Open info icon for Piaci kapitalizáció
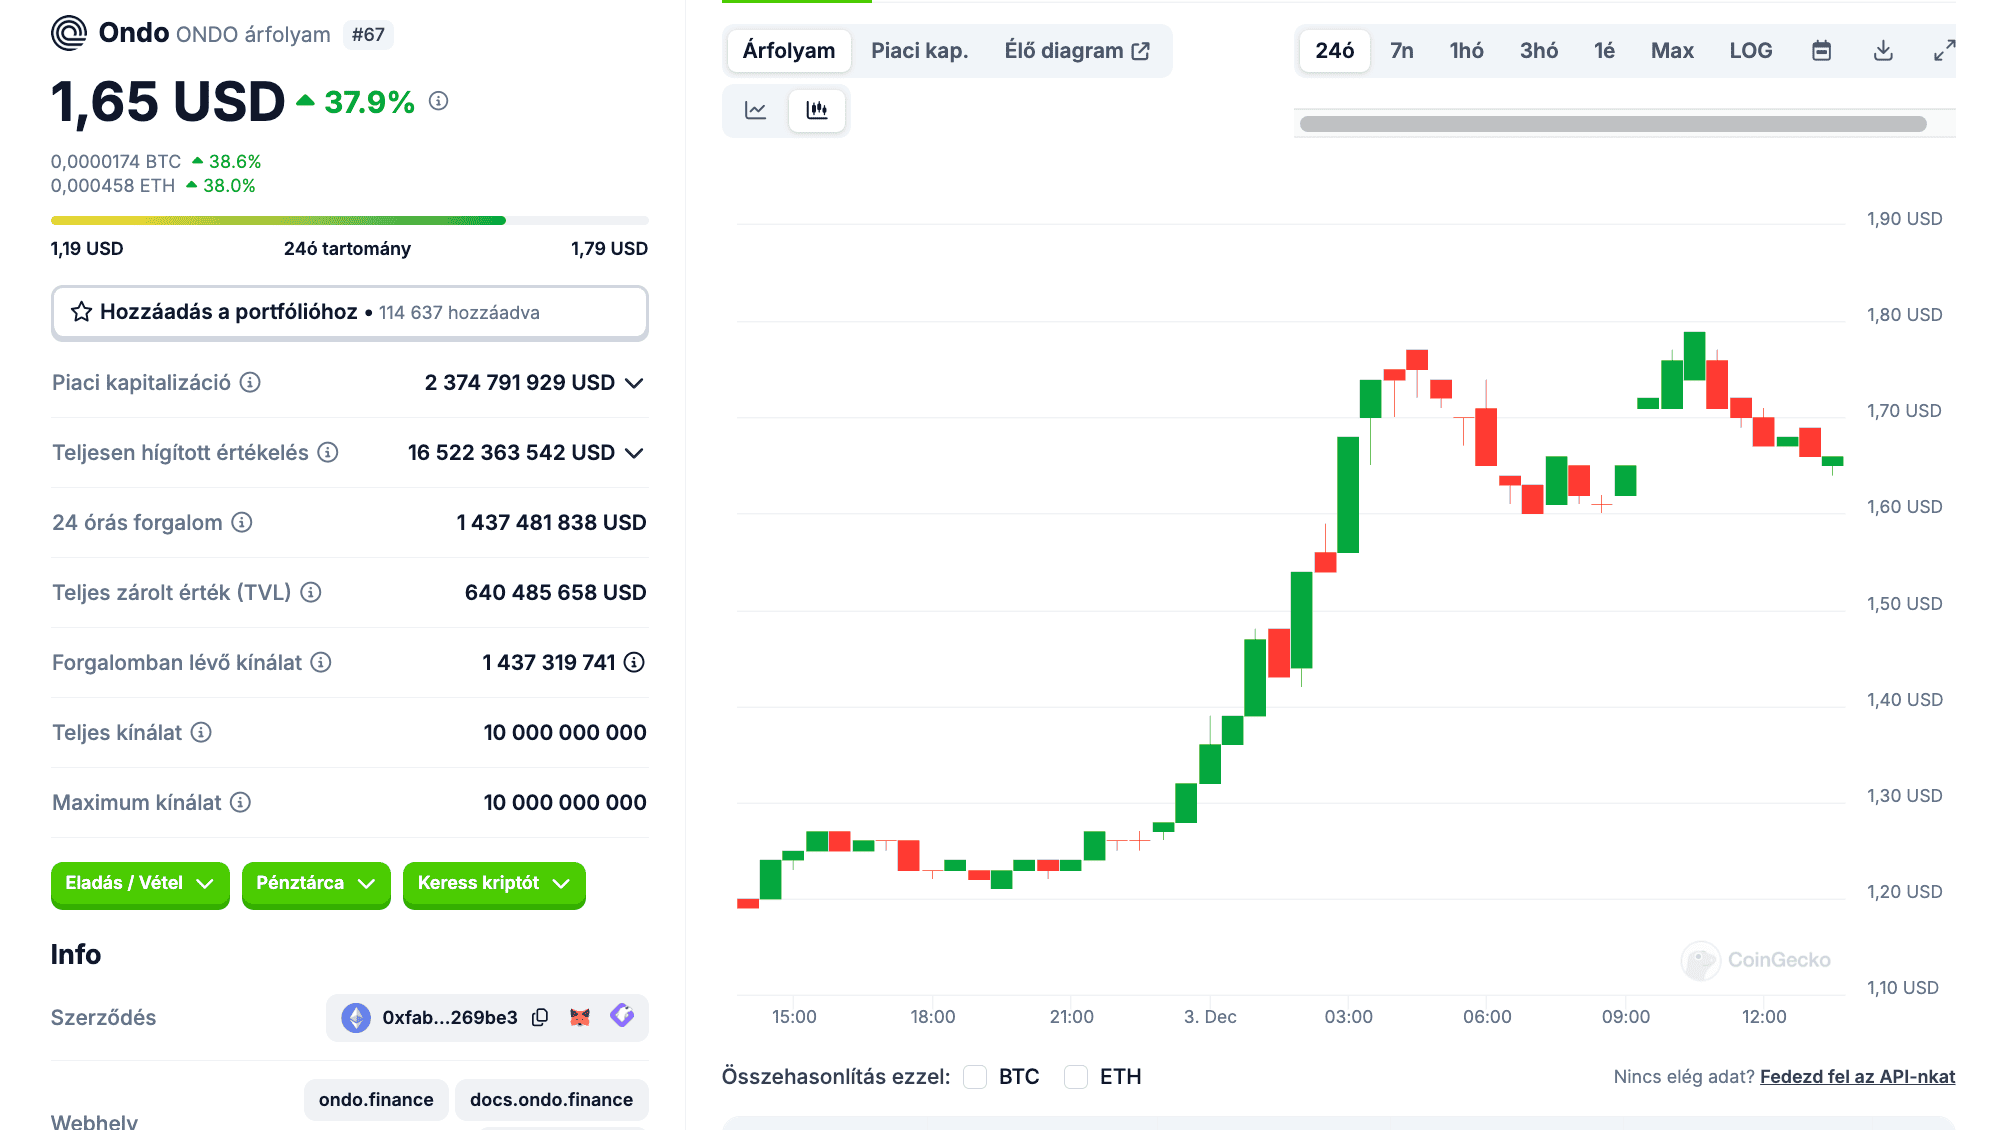The width and height of the screenshot is (1994, 1130). (250, 382)
